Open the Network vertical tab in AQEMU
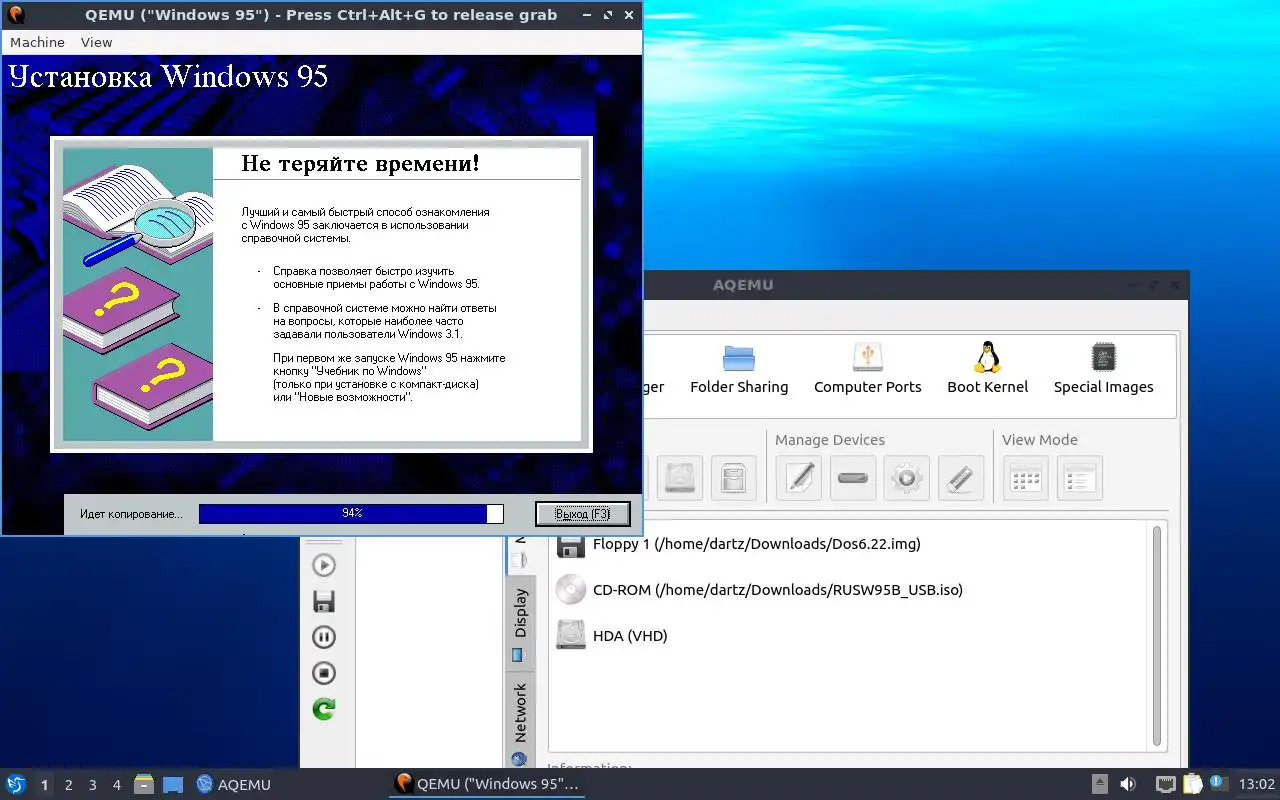The height and width of the screenshot is (800, 1280). coord(519,722)
